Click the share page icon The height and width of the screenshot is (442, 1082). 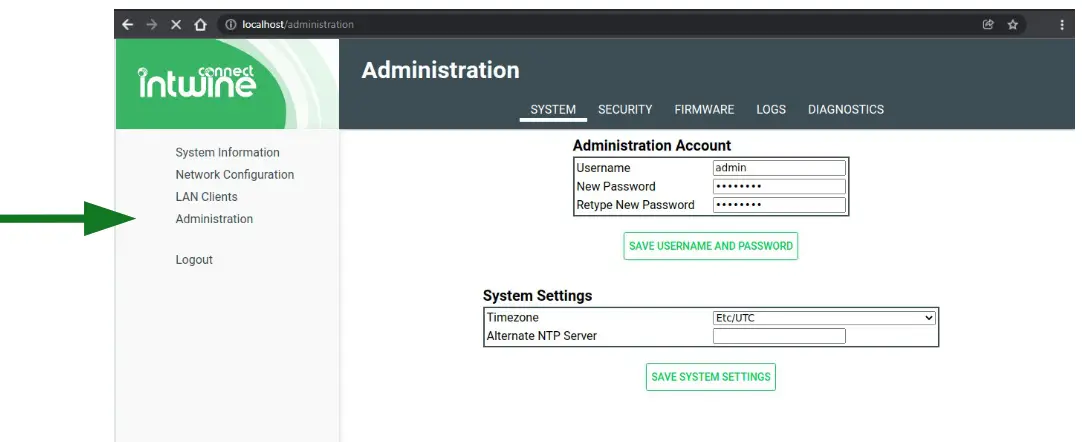point(989,24)
